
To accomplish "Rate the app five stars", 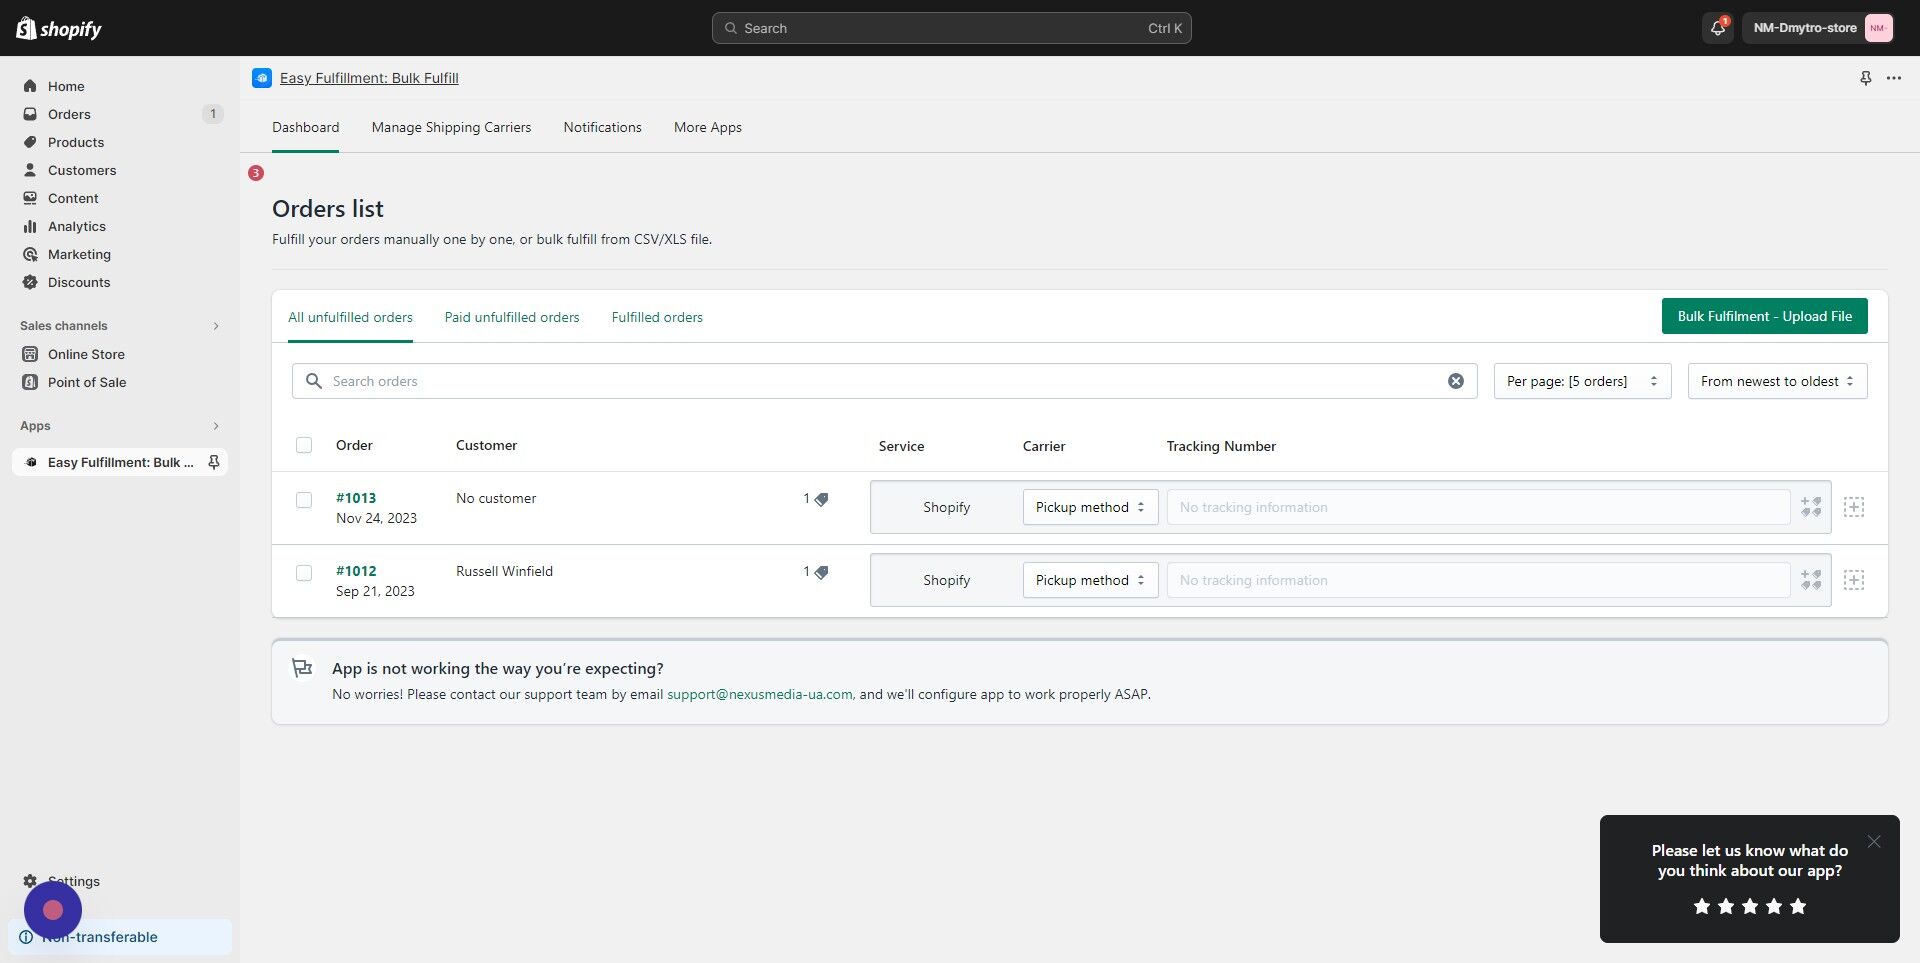I will 1798,906.
